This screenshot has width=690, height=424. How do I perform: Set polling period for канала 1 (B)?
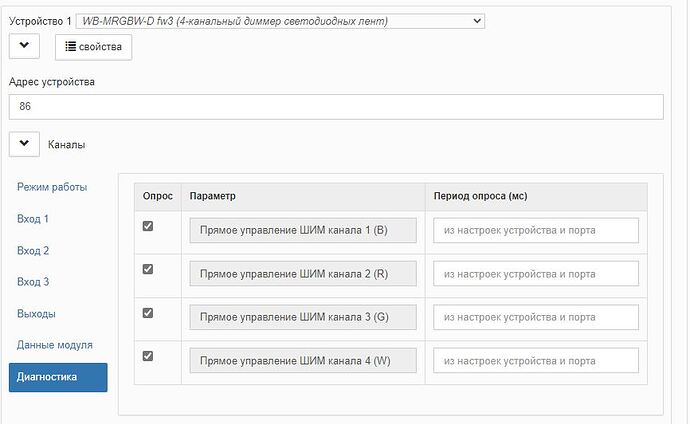click(x=536, y=230)
